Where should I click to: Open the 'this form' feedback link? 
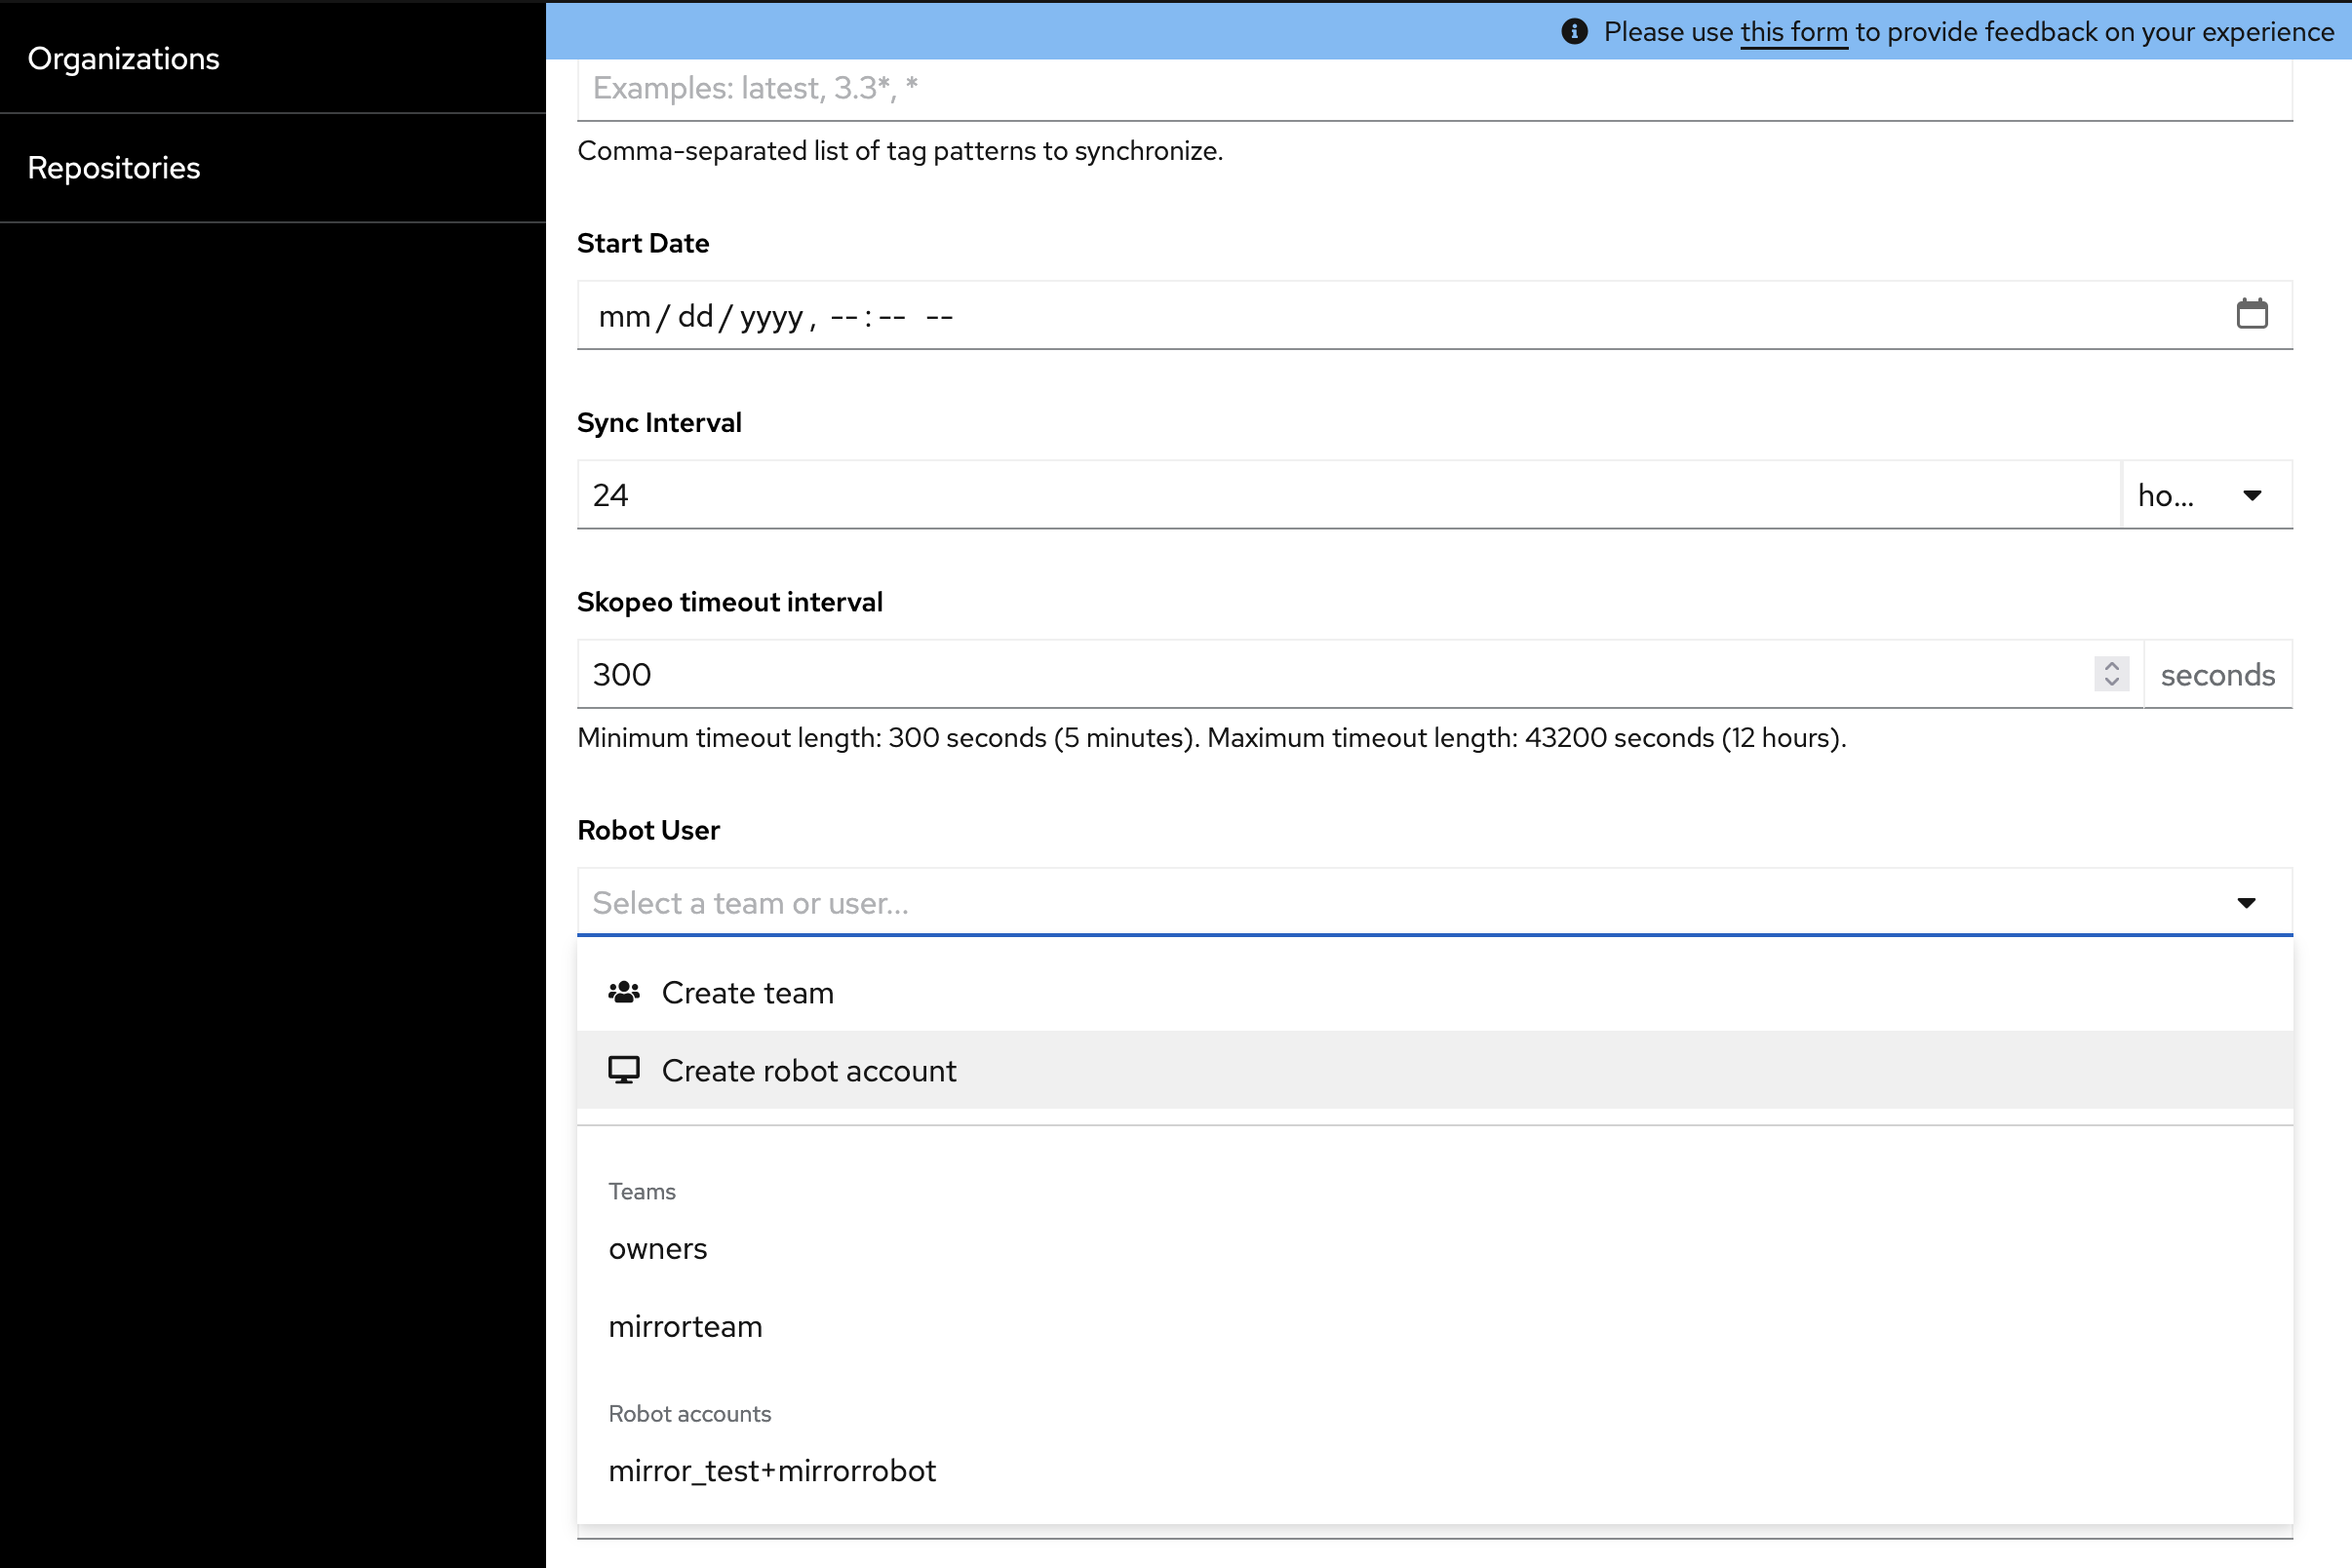[x=1794, y=32]
